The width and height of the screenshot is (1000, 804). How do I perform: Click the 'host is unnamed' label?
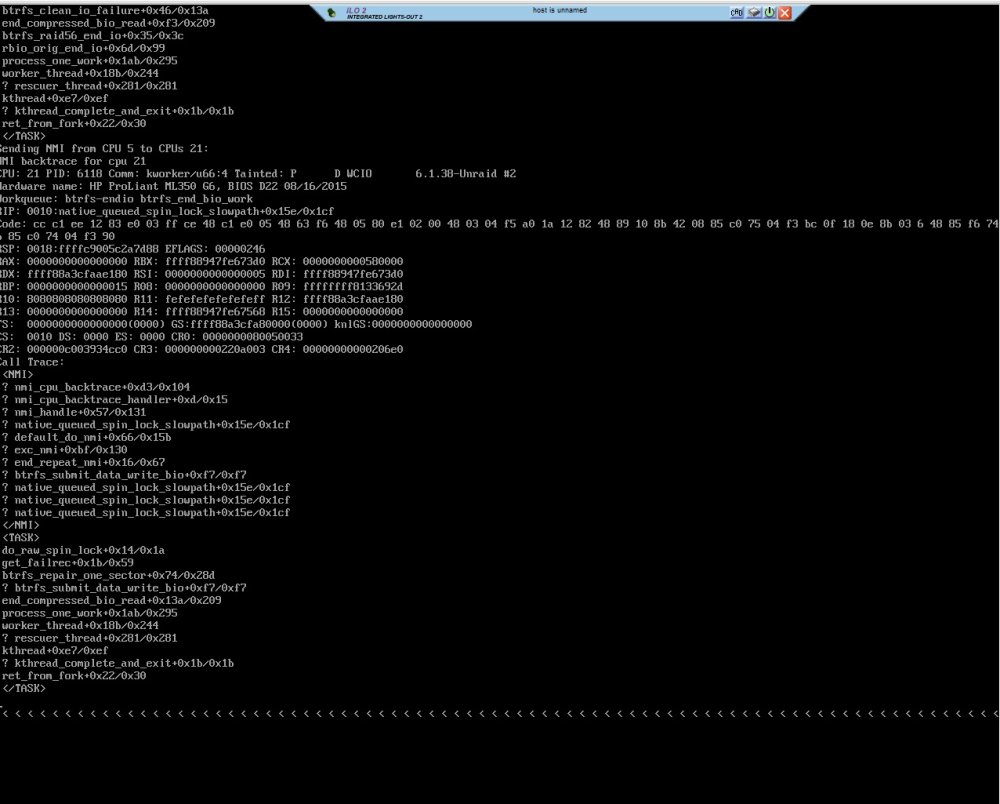click(559, 10)
